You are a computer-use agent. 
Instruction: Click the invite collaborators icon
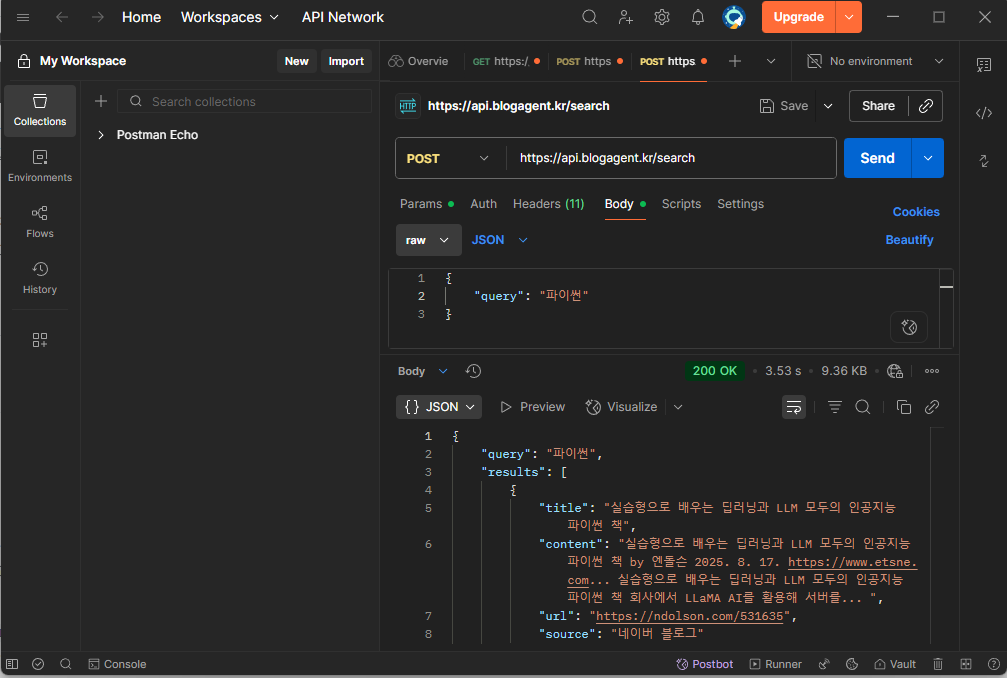(x=626, y=17)
